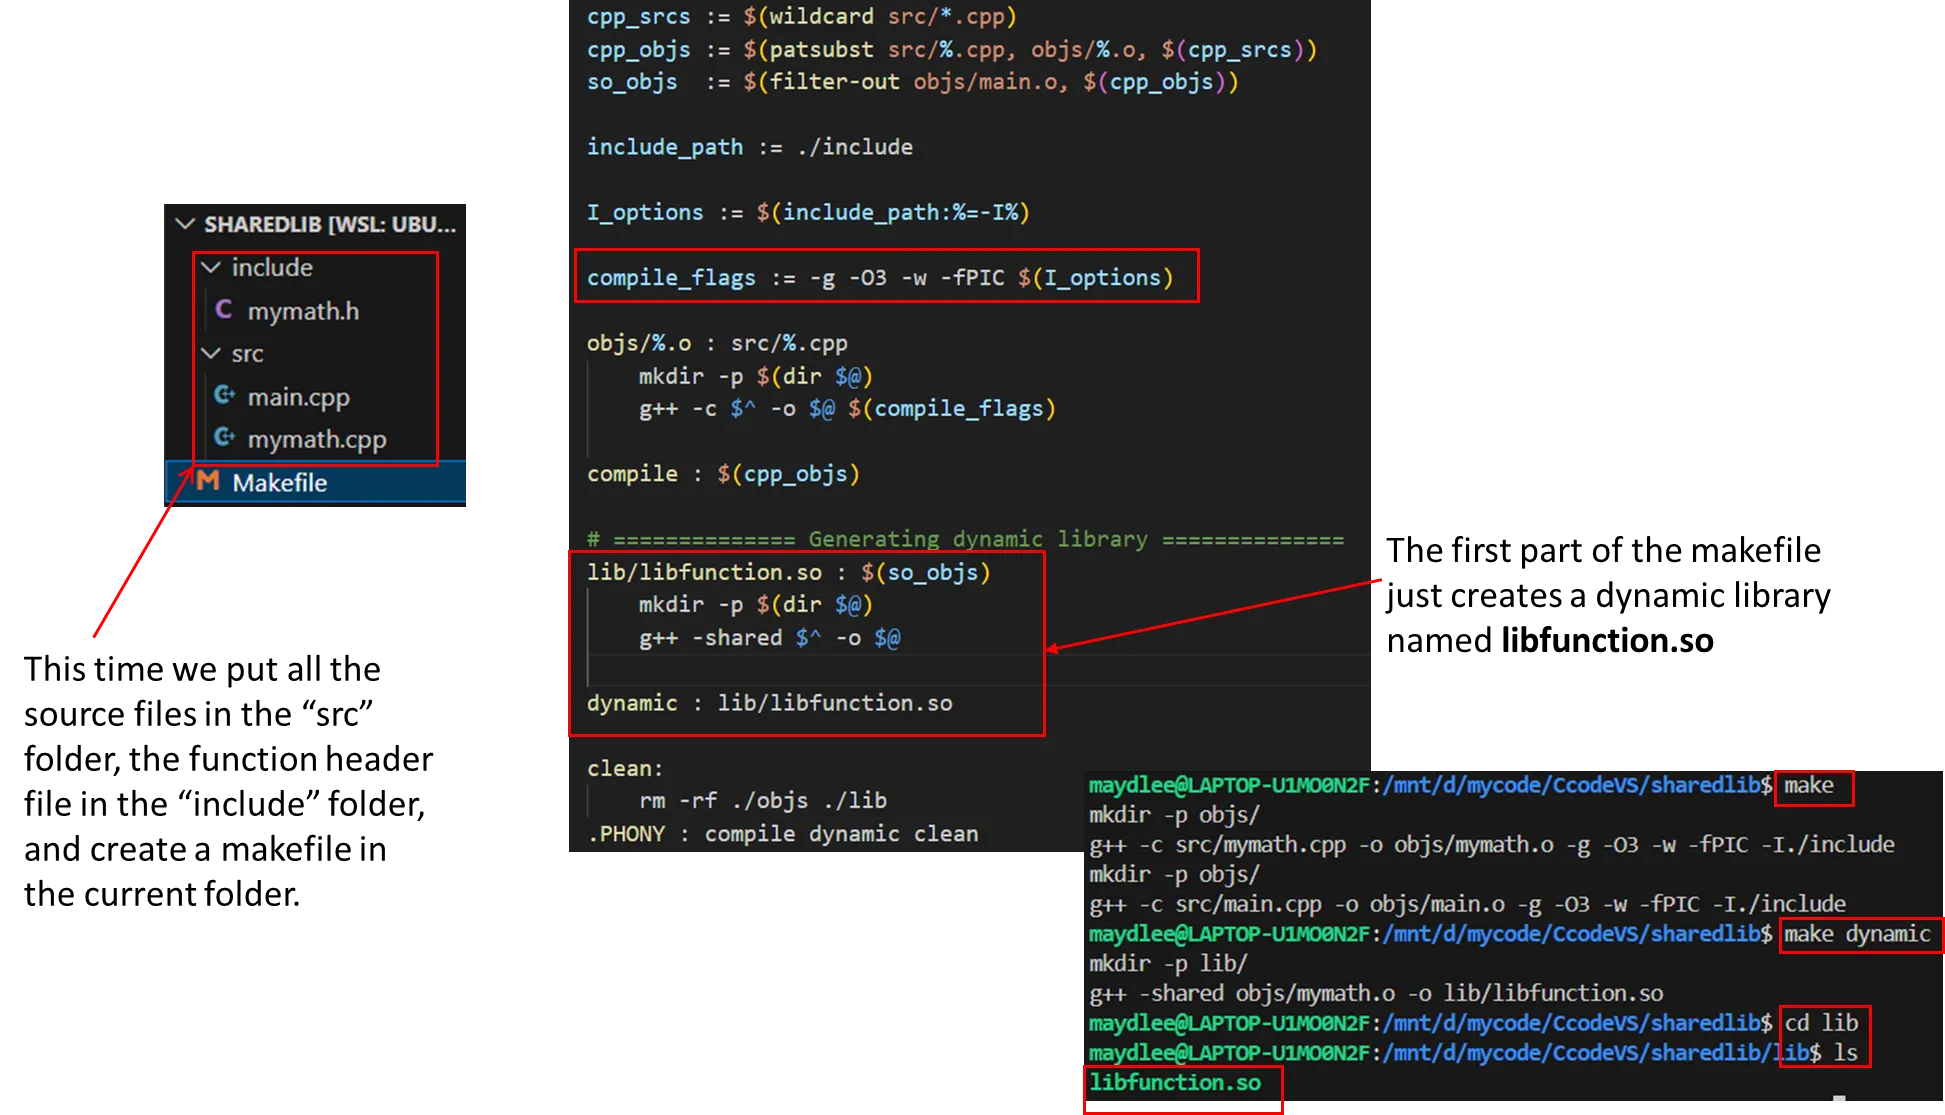Screen dimensions: 1945x1115
Task: Click the Makefile M file icon
Action: tap(208, 481)
